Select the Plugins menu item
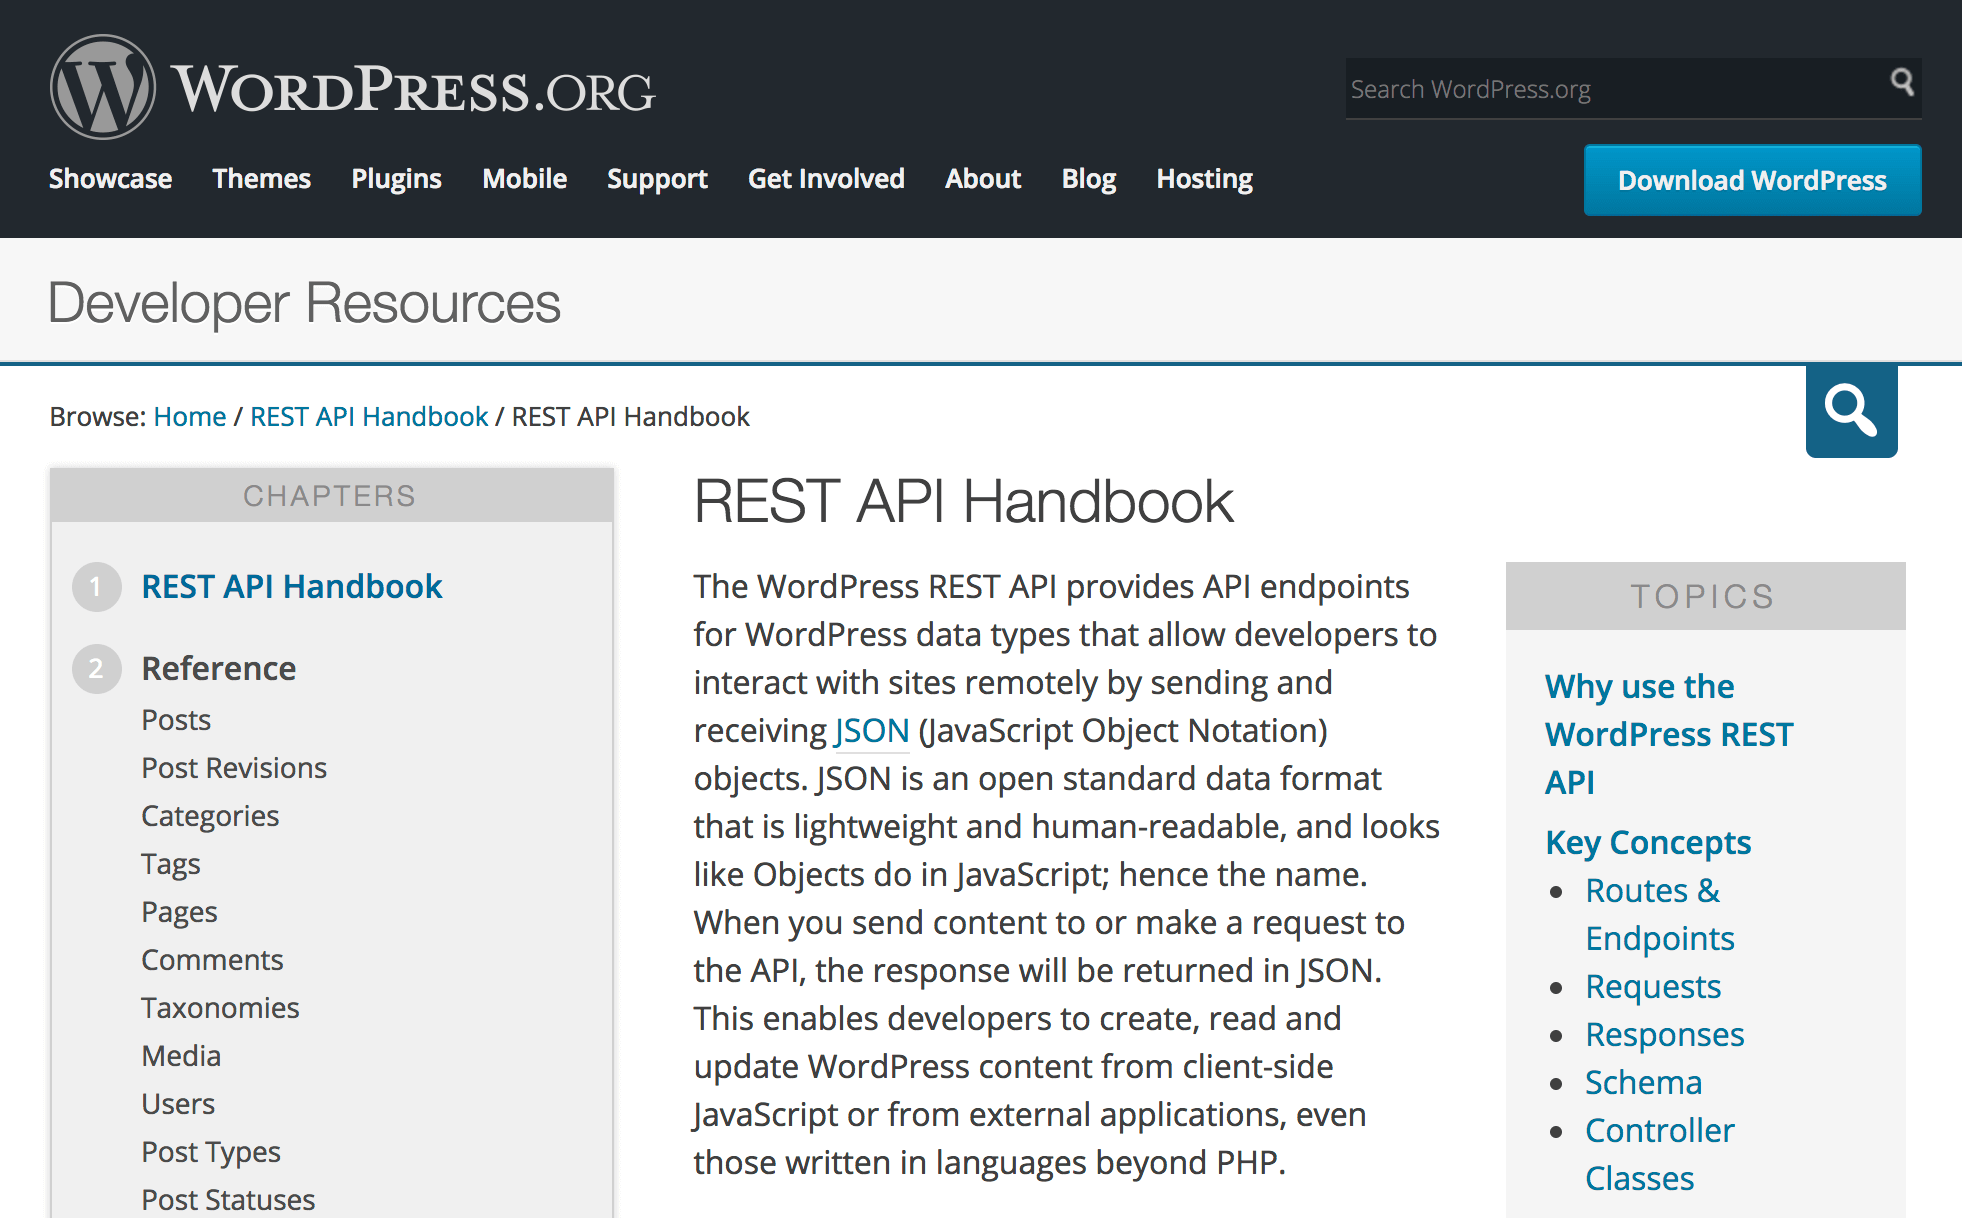This screenshot has height=1218, width=1962. [x=397, y=178]
